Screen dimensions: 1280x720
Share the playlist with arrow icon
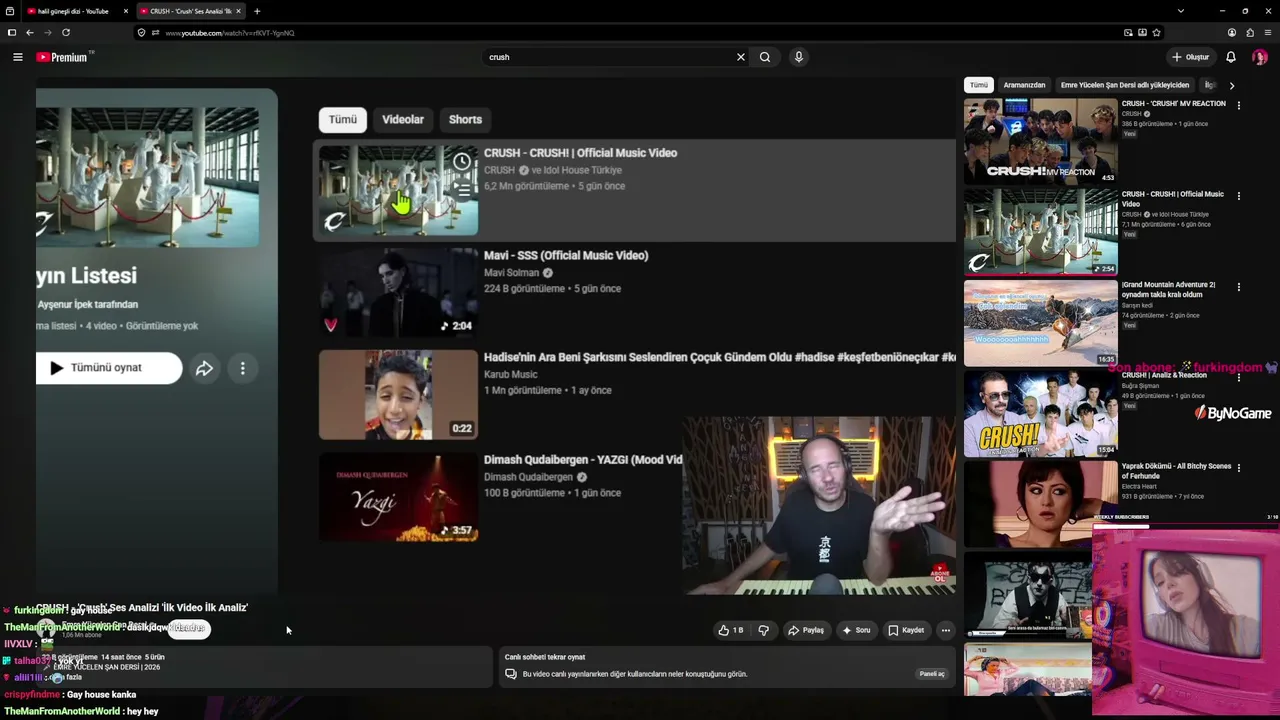click(204, 368)
